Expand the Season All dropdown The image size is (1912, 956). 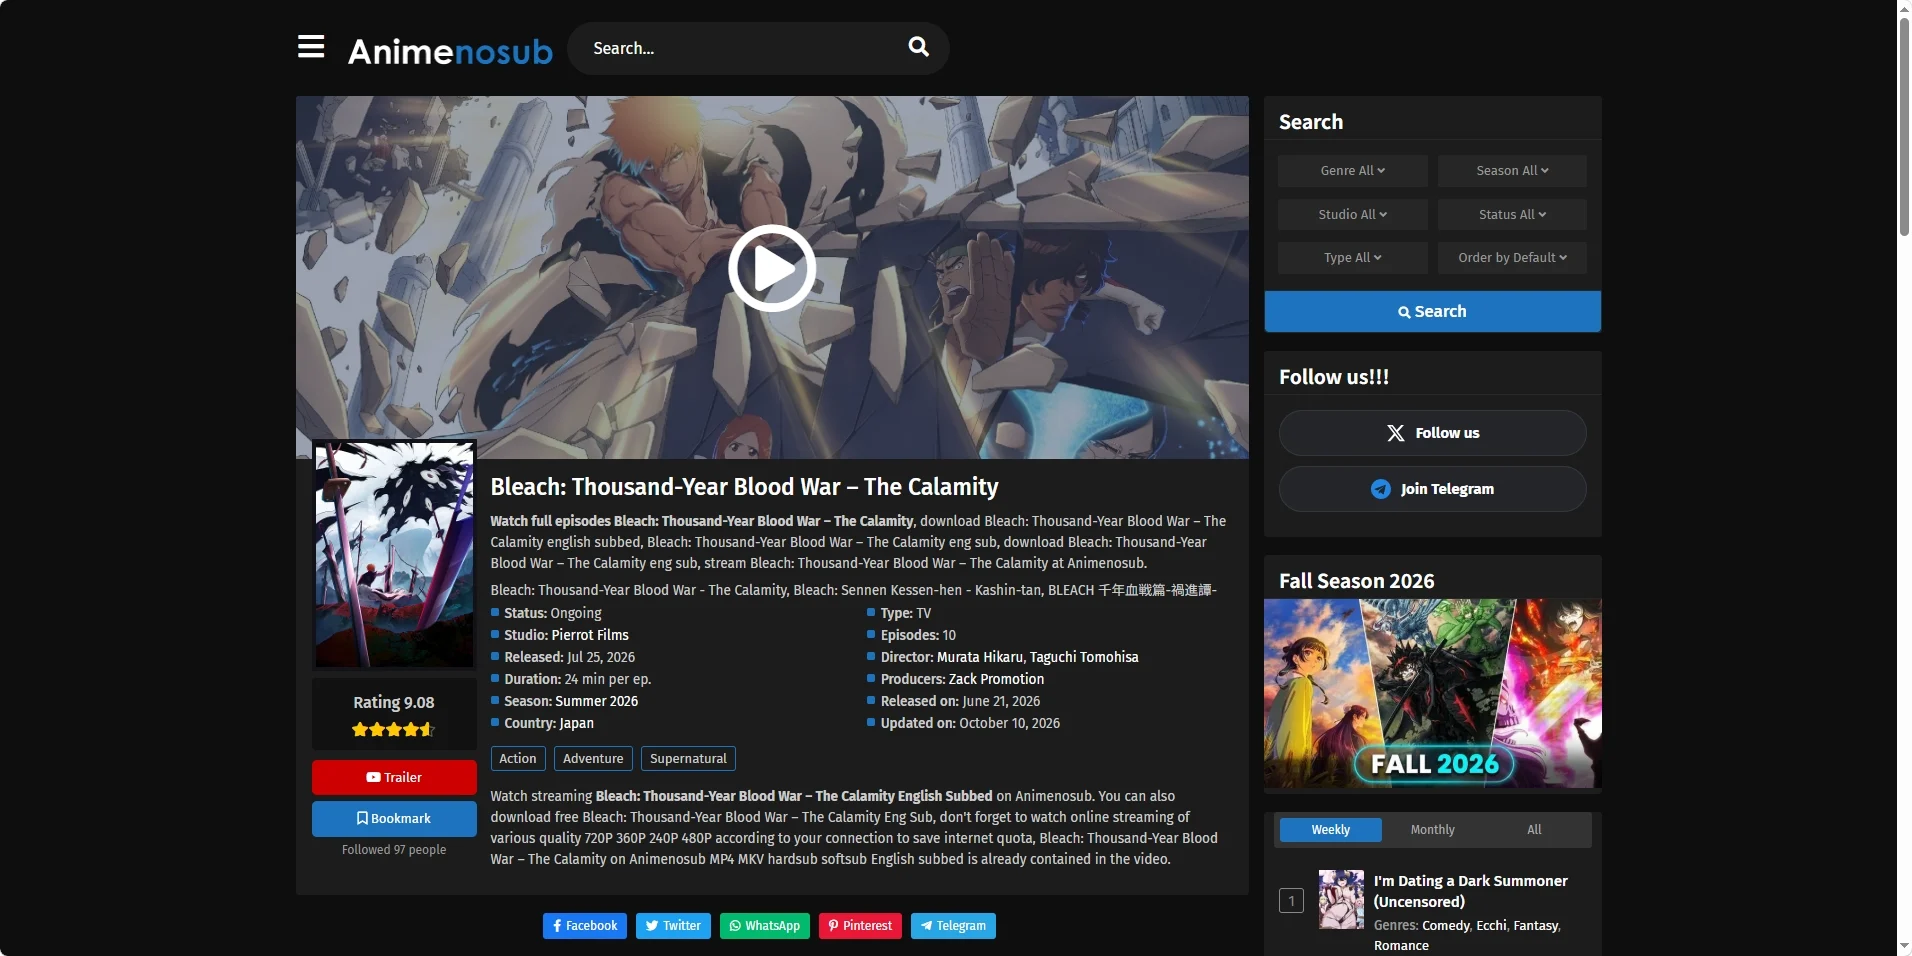click(x=1512, y=171)
